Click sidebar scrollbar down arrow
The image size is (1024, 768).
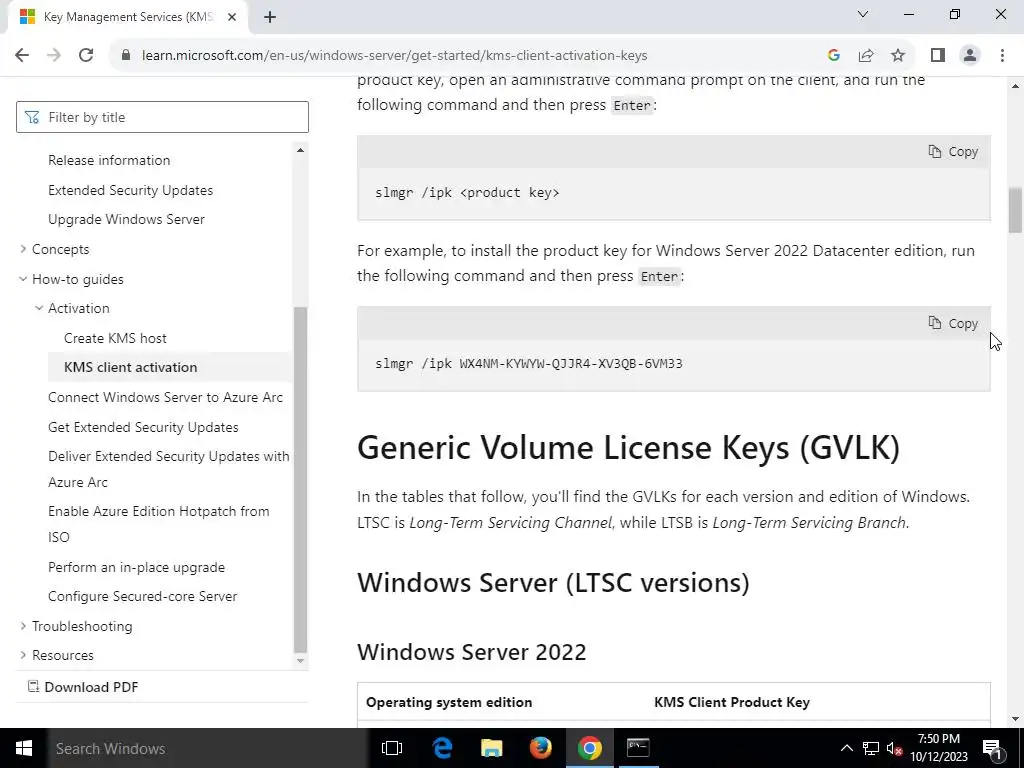[300, 661]
